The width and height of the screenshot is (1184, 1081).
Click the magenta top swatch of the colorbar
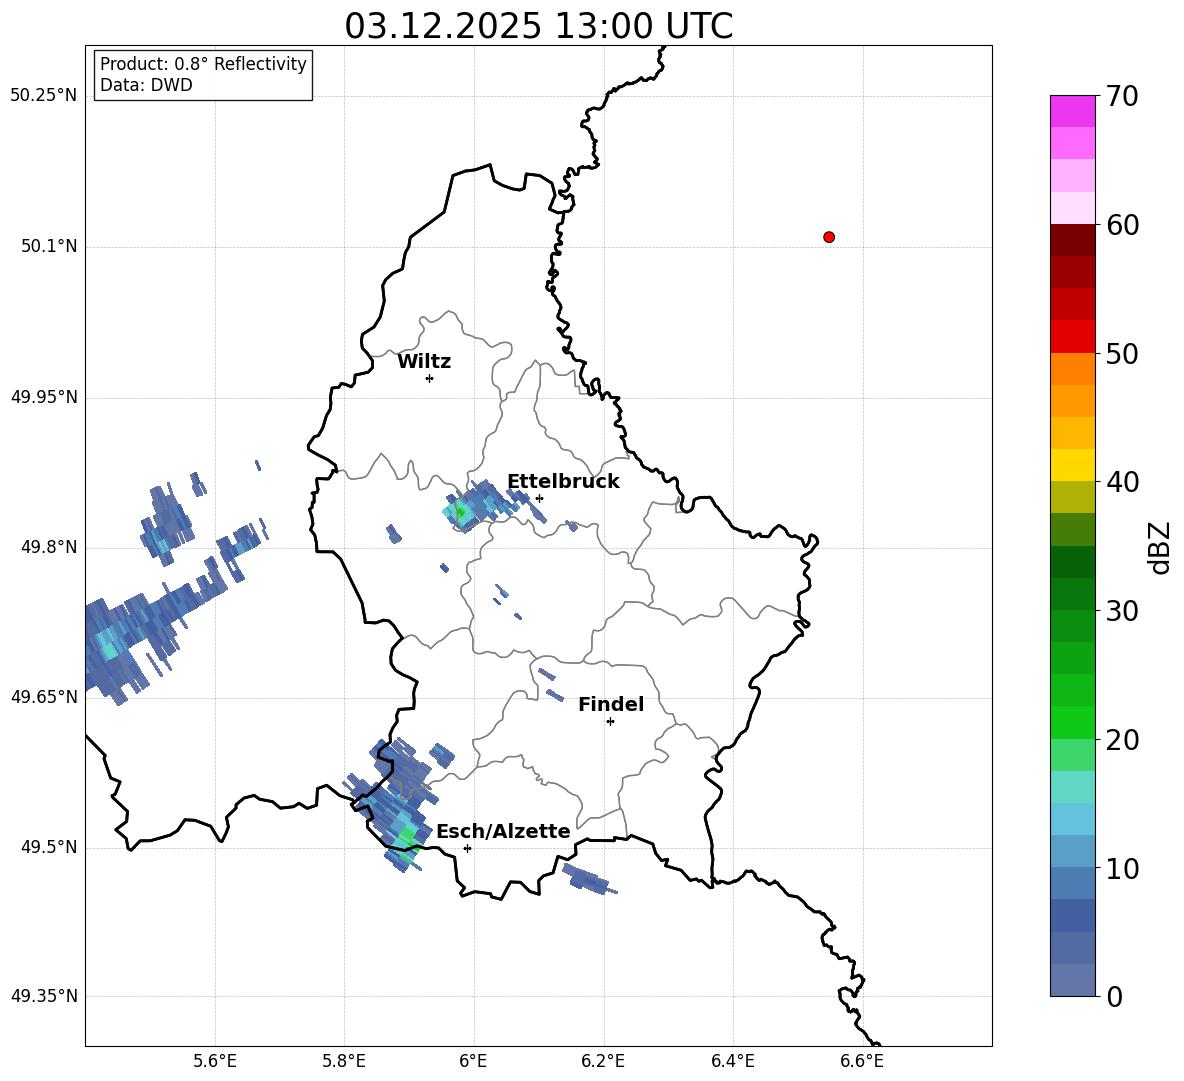click(x=1073, y=111)
